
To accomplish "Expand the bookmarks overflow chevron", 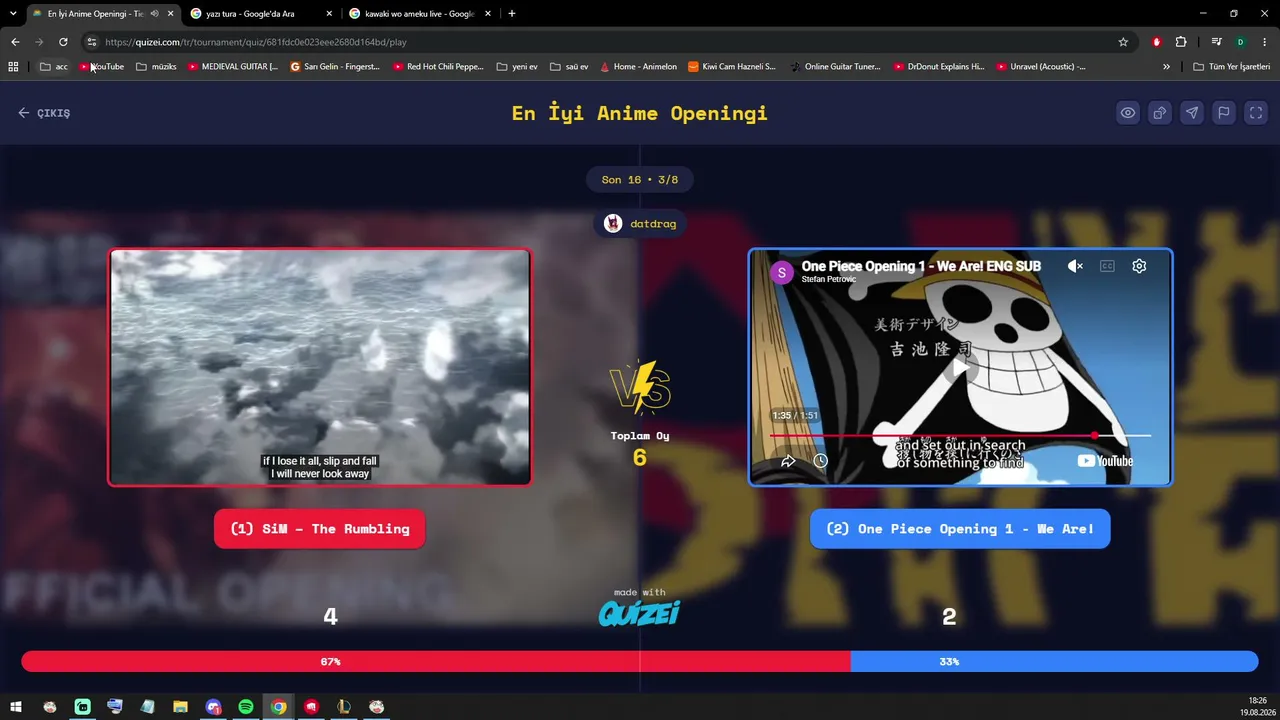I will click(x=1166, y=67).
